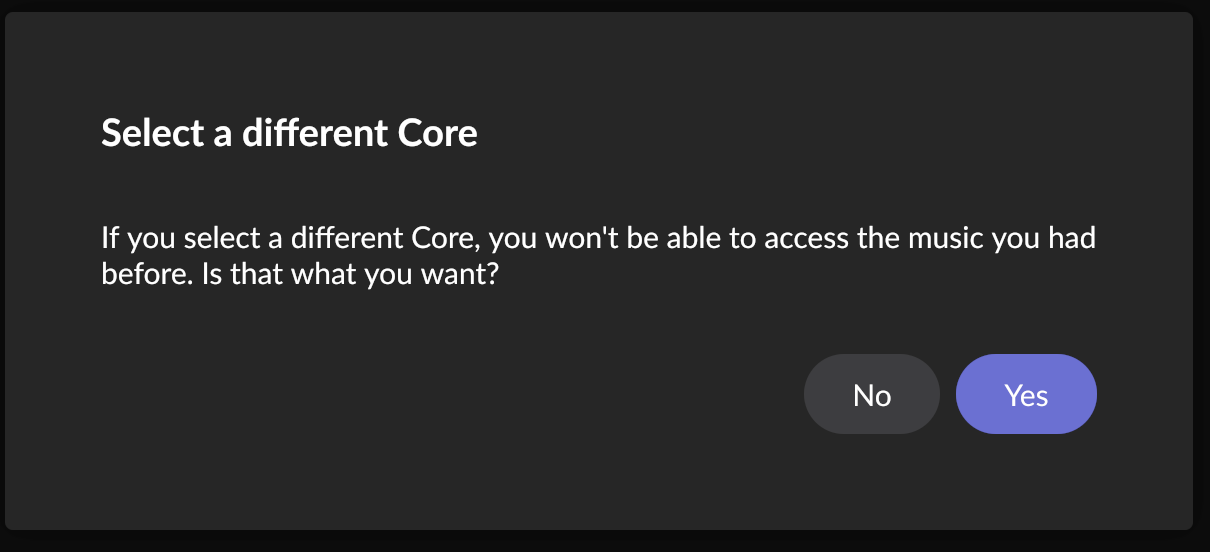Decline selecting a different Core
The image size is (1210, 552).
click(x=871, y=395)
